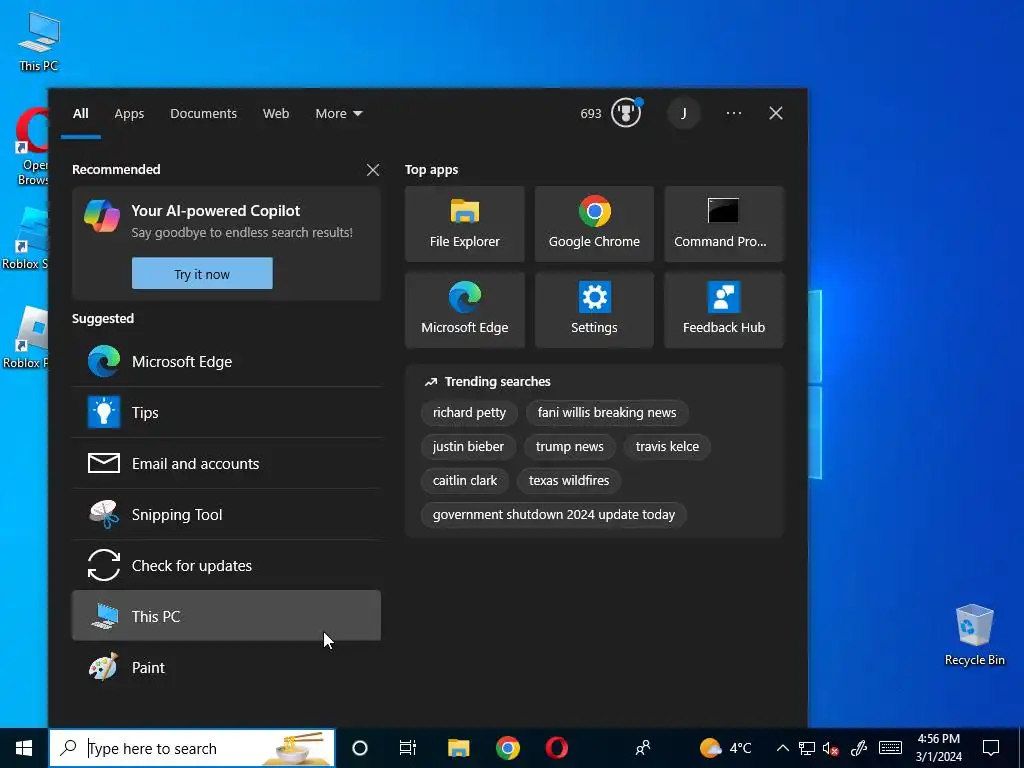1024x768 pixels.
Task: Open File Explorer on the taskbar
Action: [x=458, y=748]
